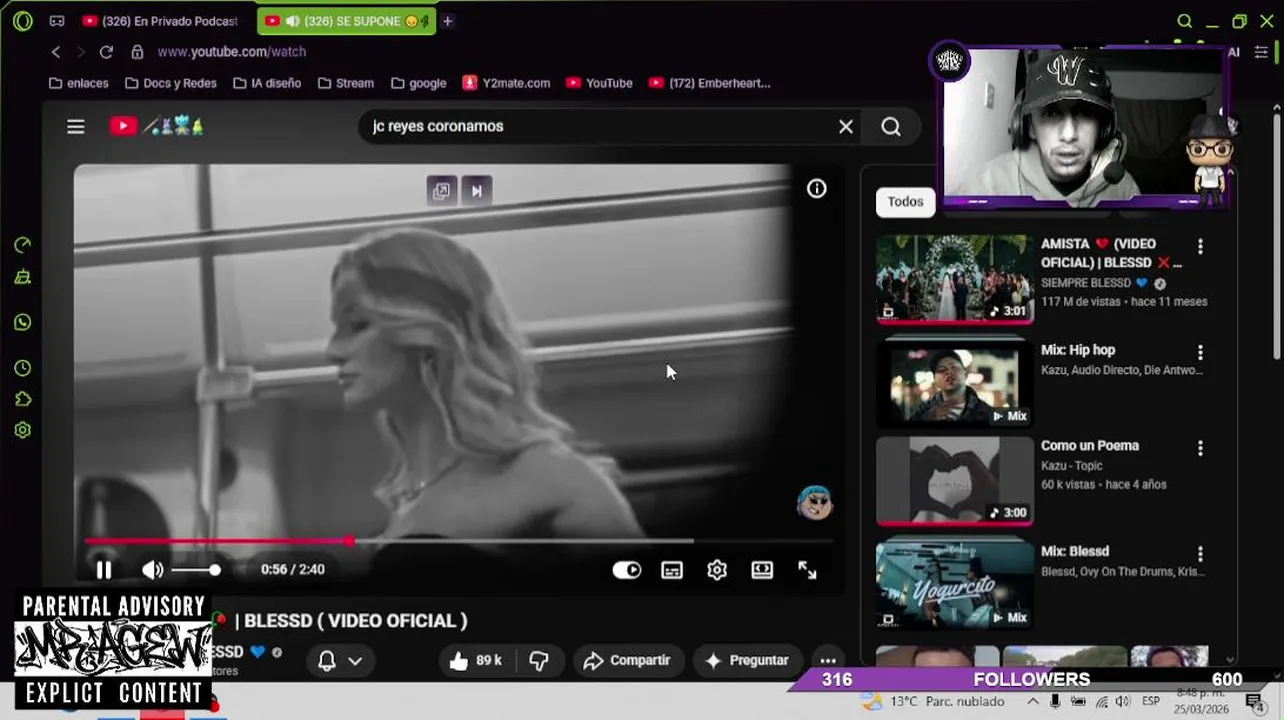Image resolution: width=1284 pixels, height=720 pixels.
Task: Mute the video with the speaker icon
Action: [x=152, y=569]
